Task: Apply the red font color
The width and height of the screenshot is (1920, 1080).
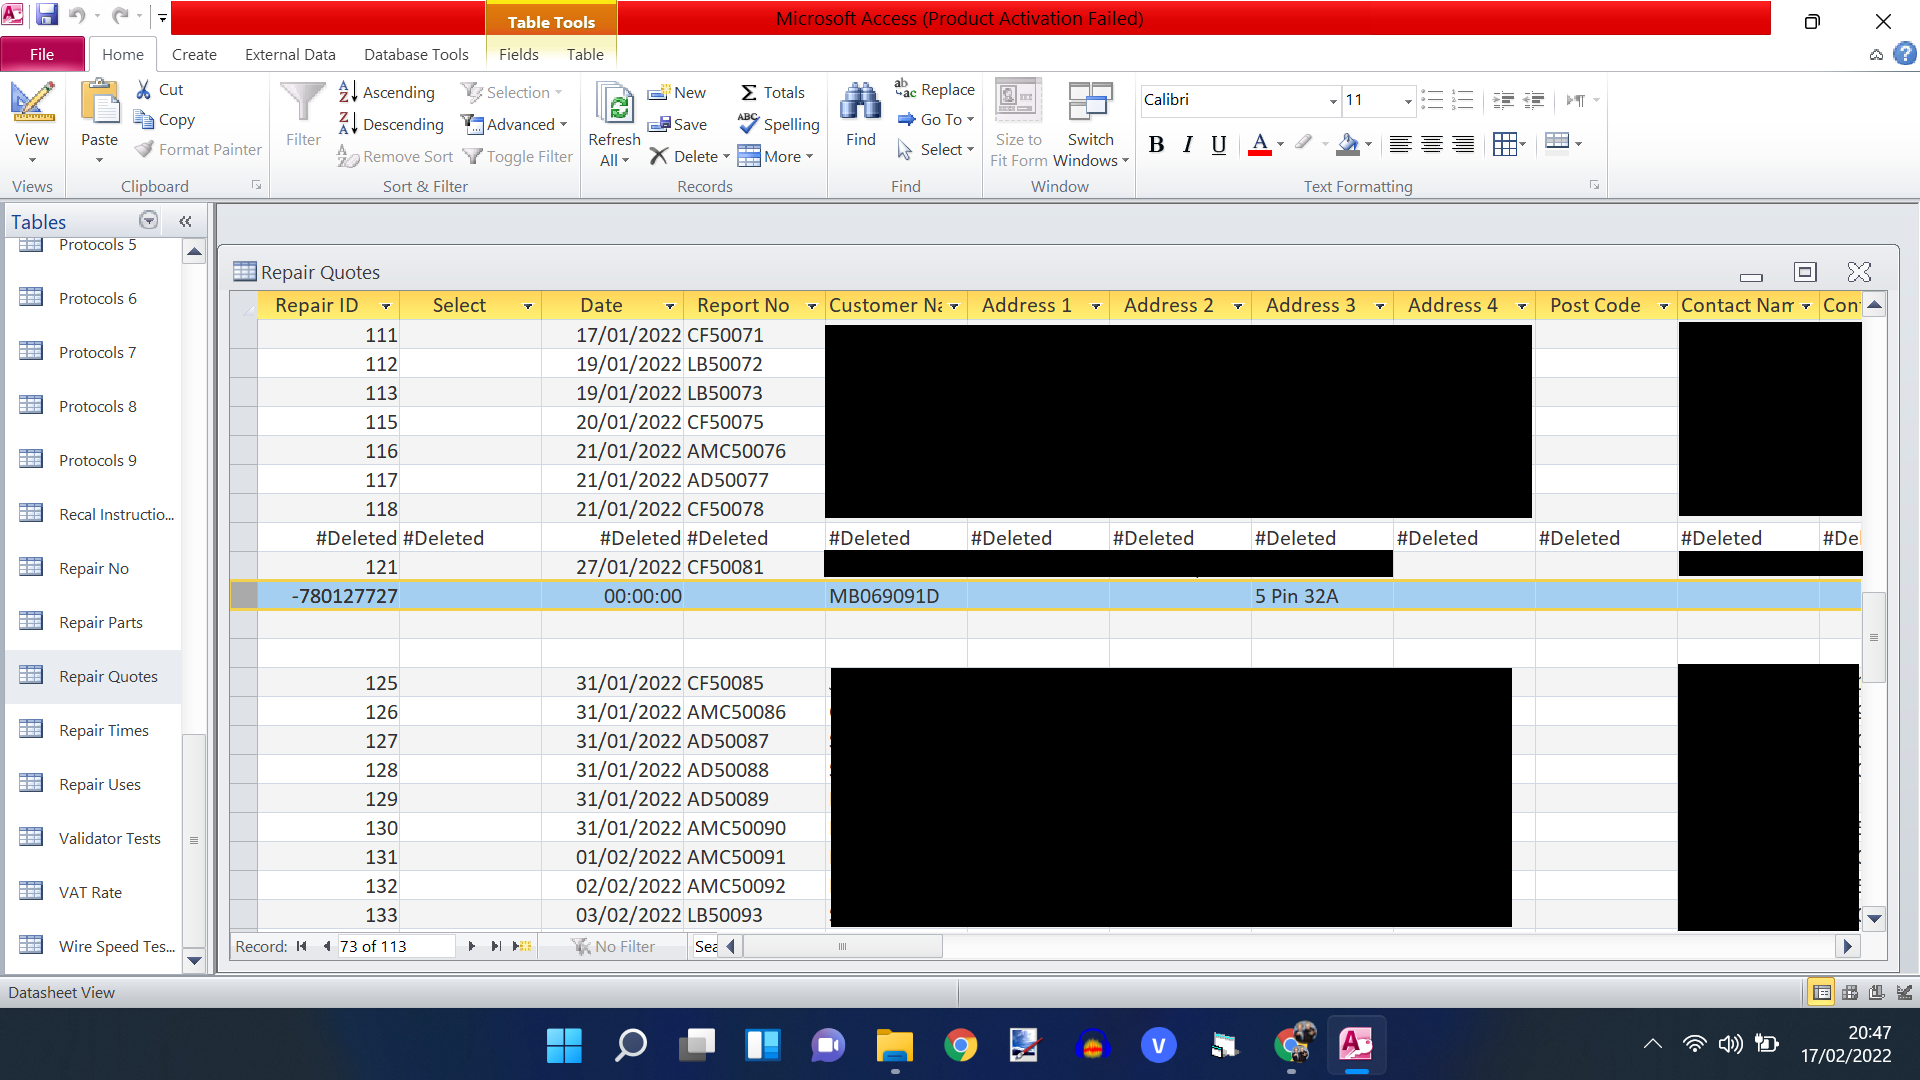Action: pos(1260,145)
